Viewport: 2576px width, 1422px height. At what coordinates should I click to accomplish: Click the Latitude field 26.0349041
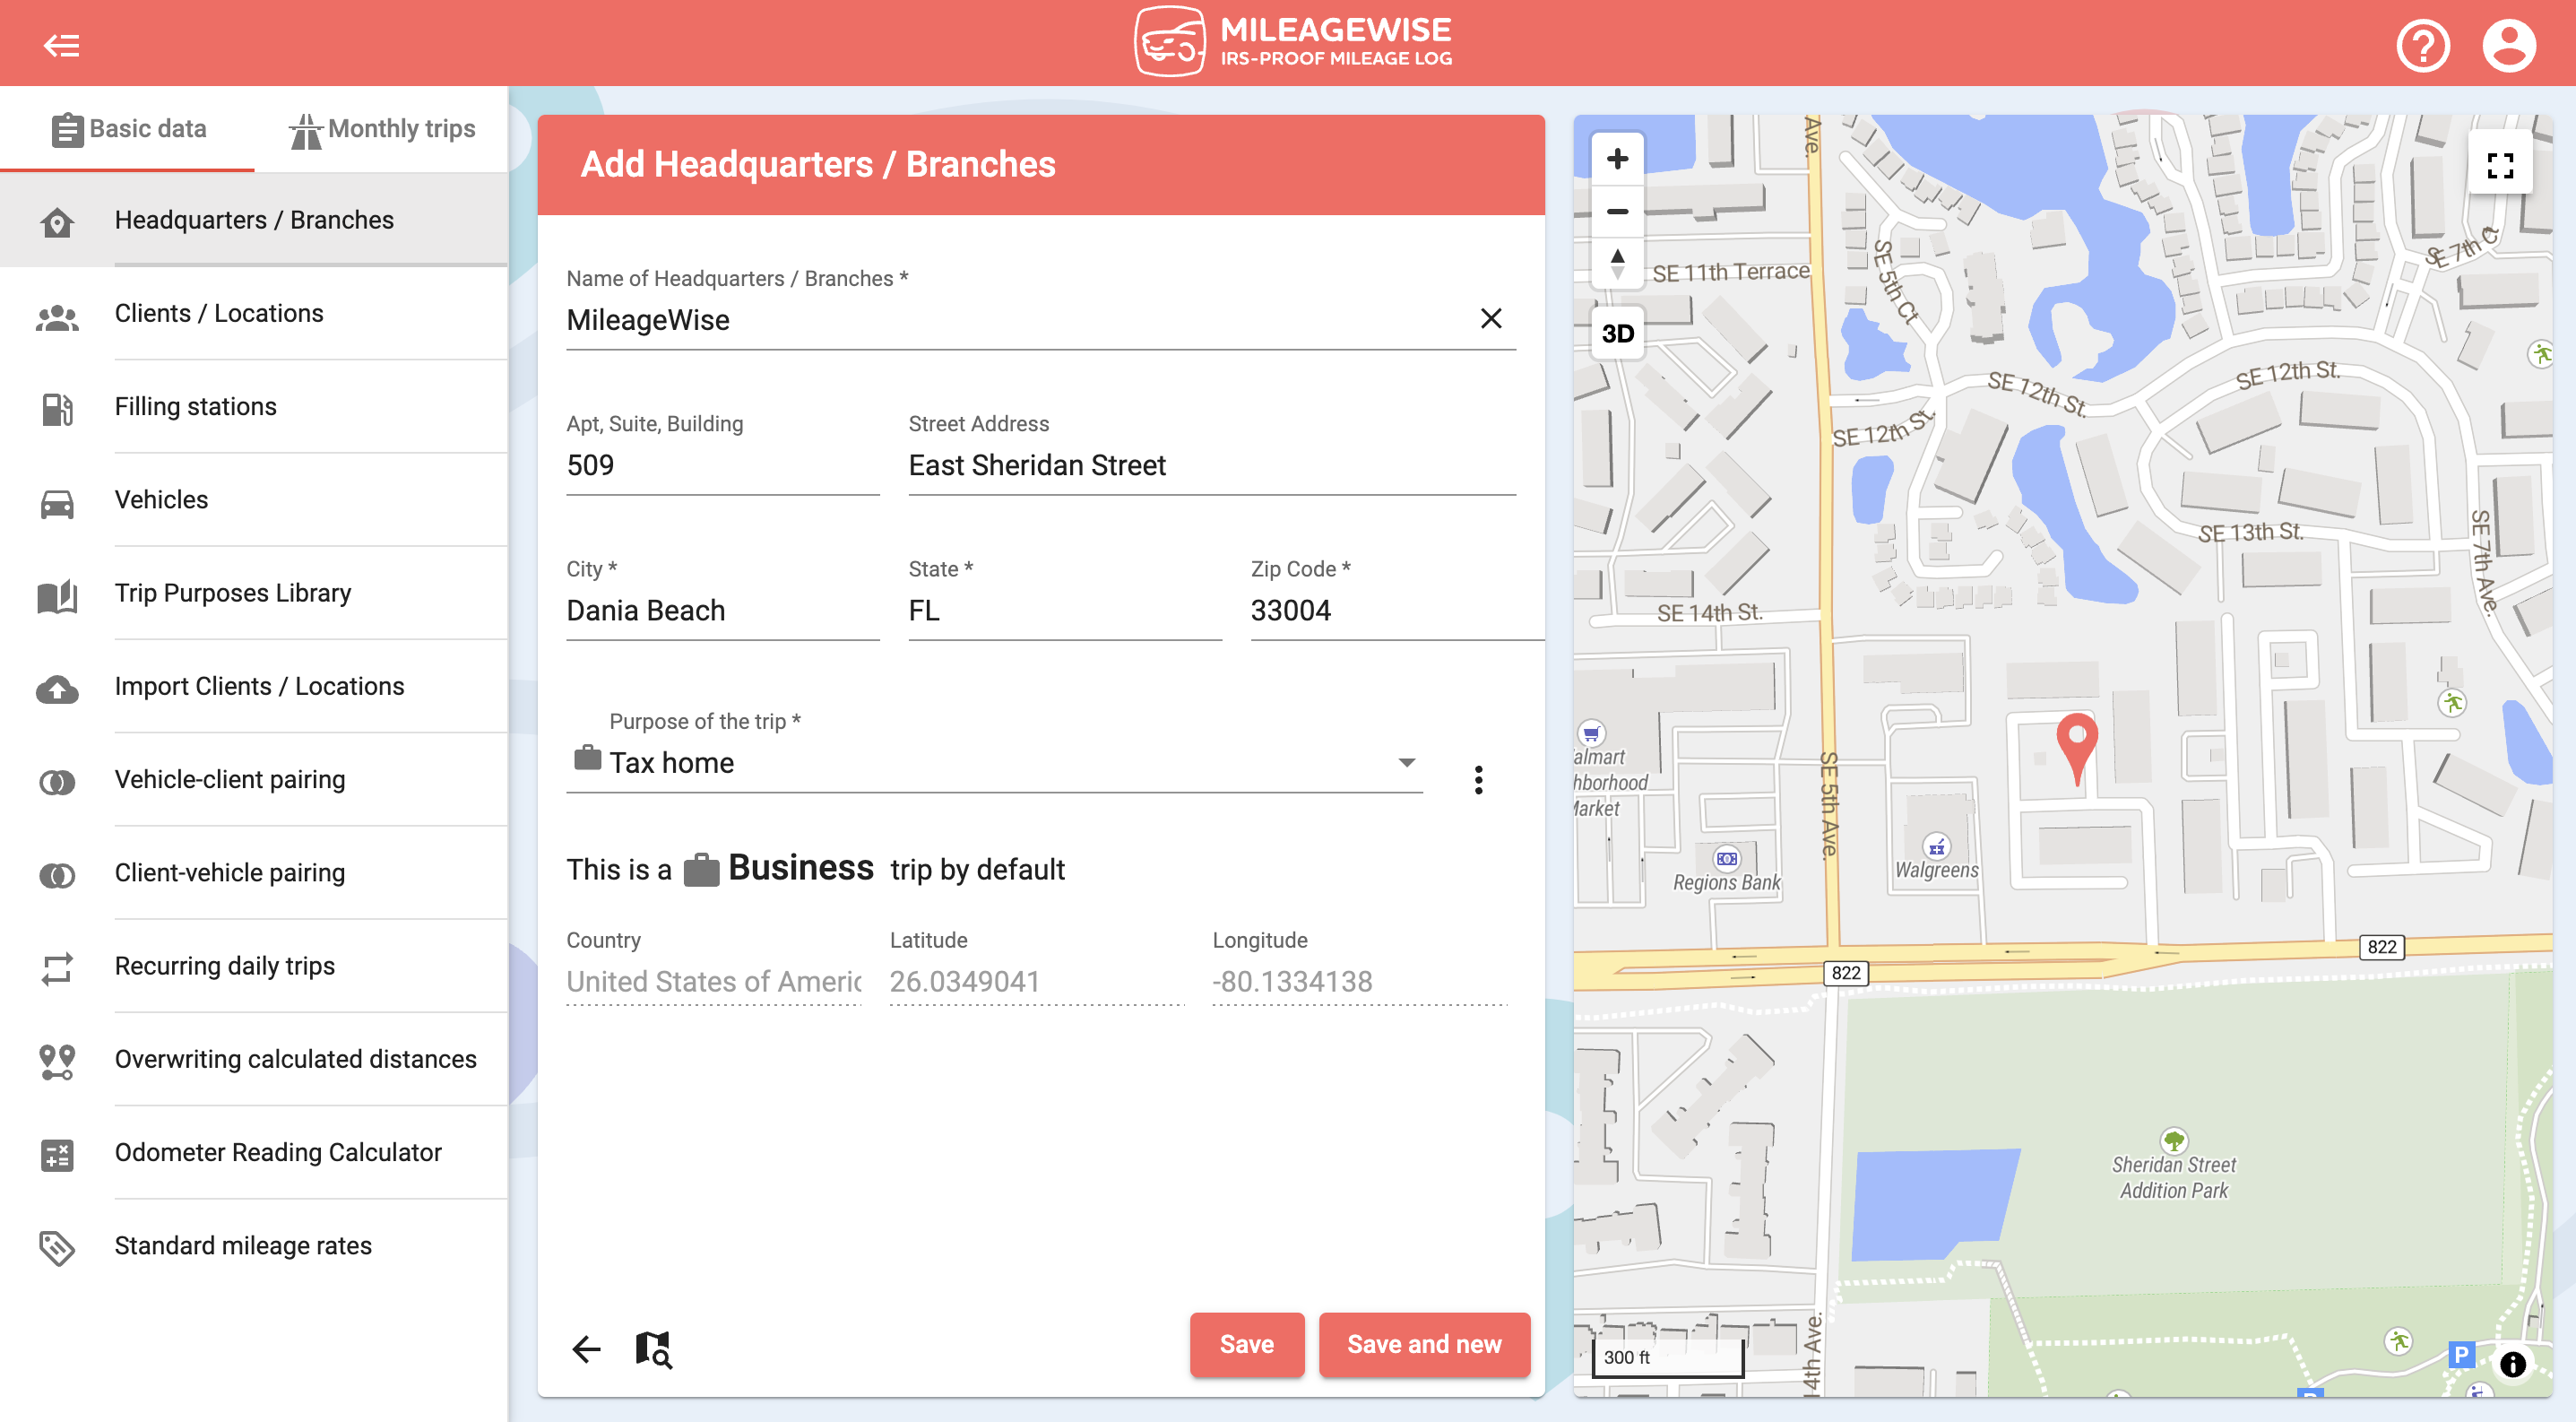click(1036, 981)
